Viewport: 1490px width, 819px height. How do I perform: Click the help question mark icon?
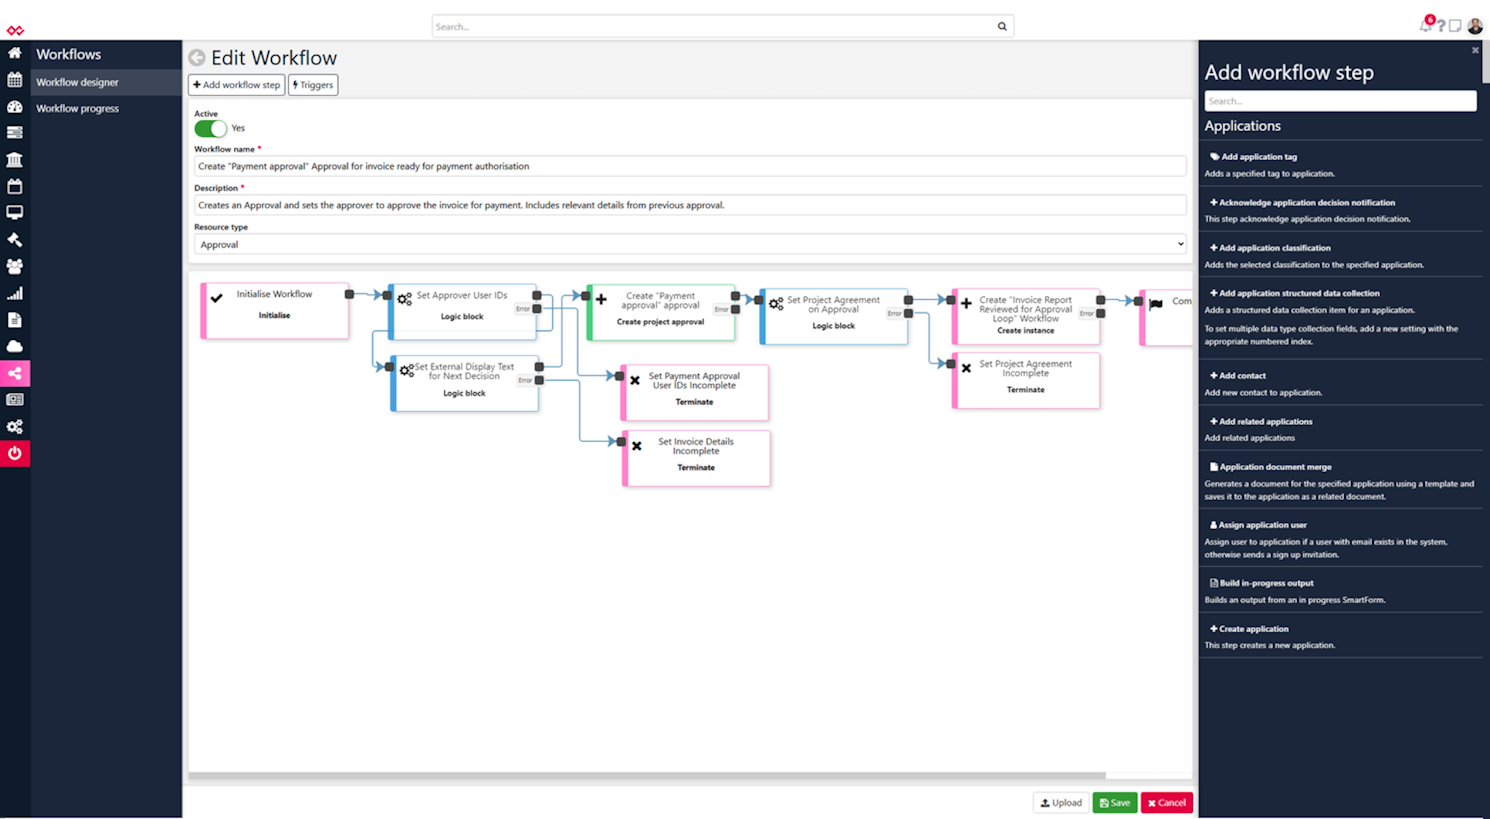click(1441, 26)
